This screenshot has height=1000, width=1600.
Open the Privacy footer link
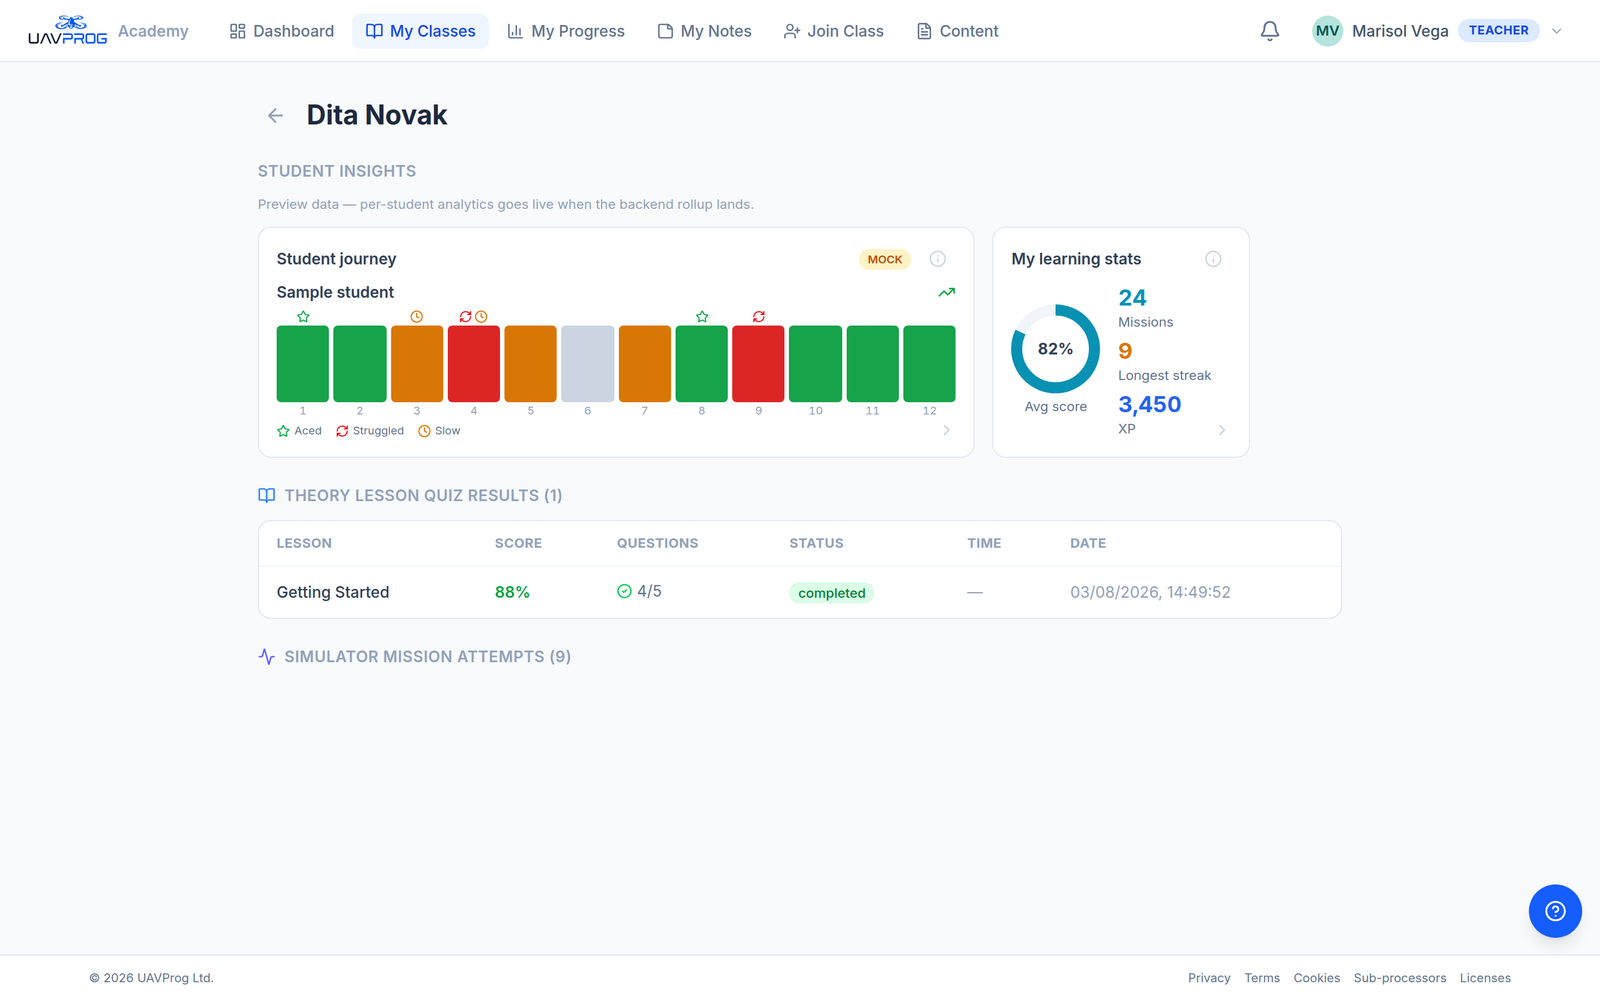[1209, 978]
